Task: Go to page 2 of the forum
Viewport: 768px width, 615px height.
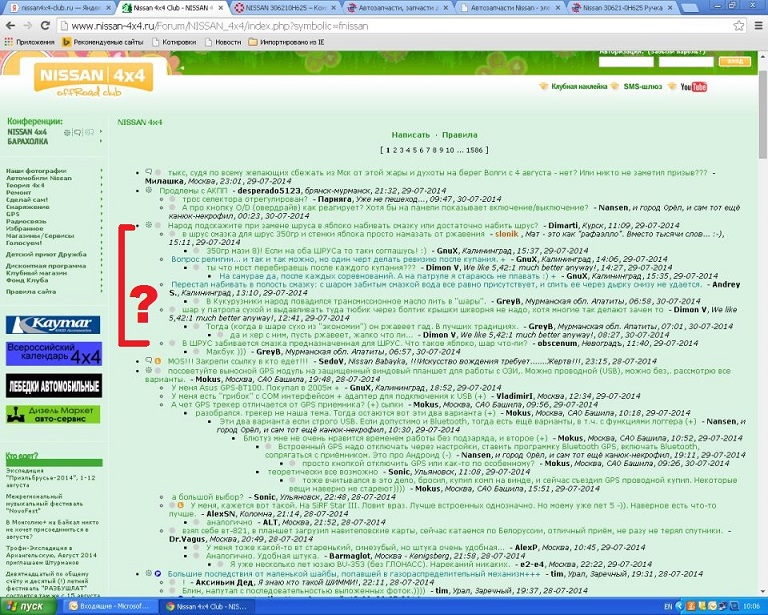Action: coord(395,150)
